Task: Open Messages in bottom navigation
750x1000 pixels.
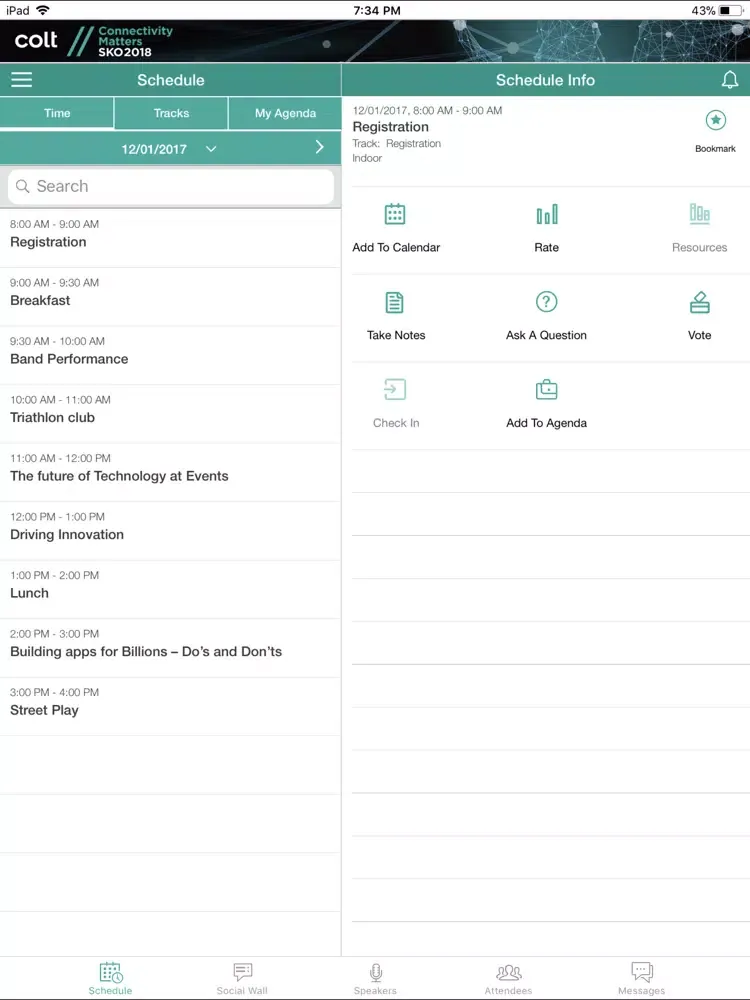Action: (x=642, y=978)
